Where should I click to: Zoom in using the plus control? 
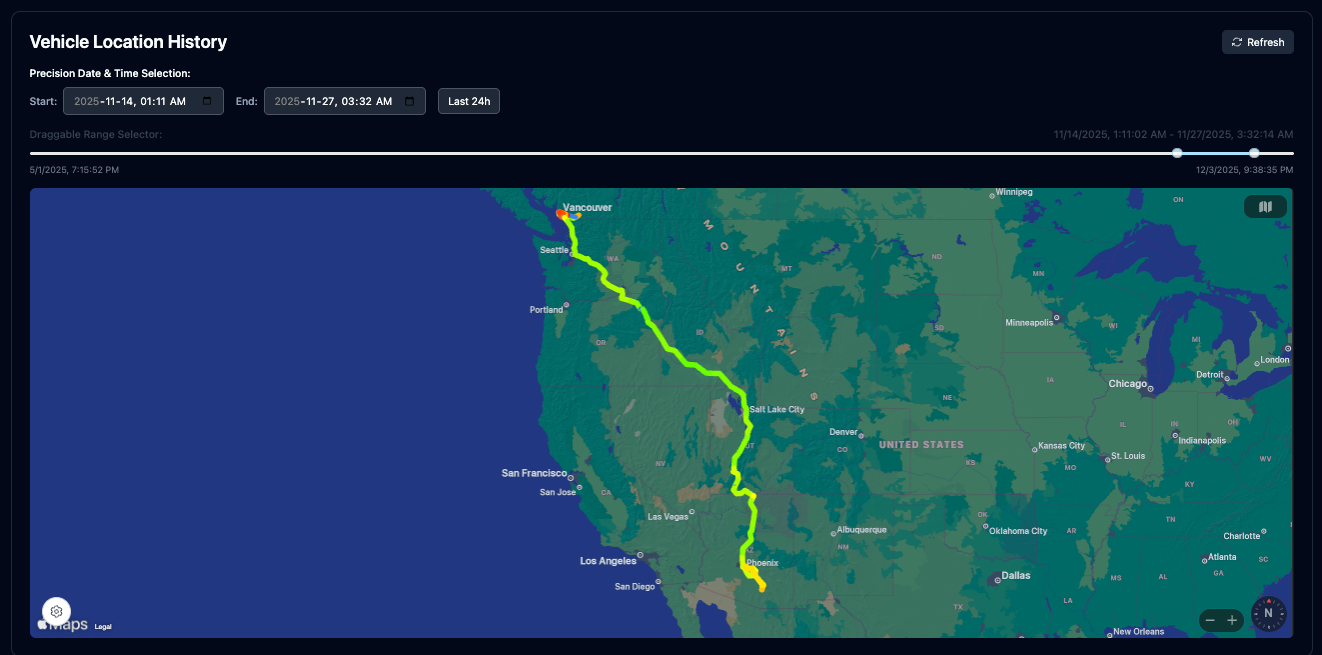pos(1233,620)
